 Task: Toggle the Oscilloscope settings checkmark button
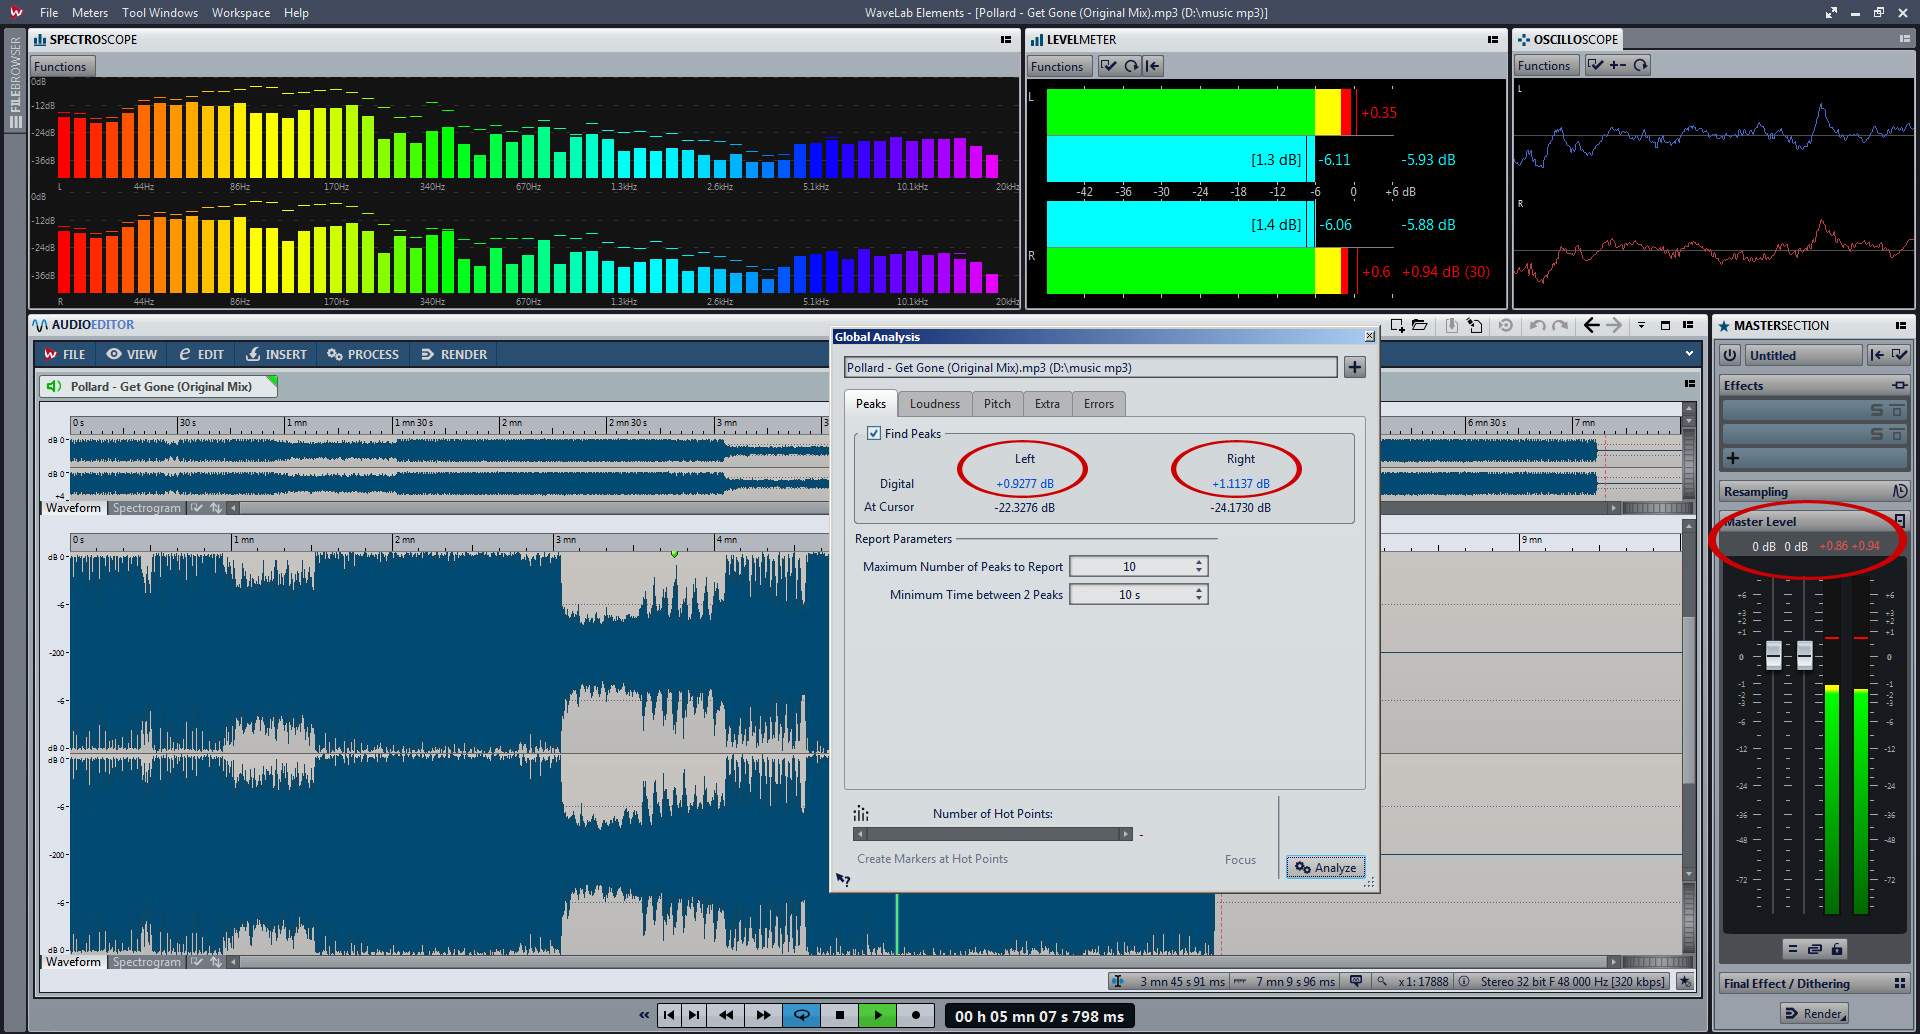(1596, 65)
